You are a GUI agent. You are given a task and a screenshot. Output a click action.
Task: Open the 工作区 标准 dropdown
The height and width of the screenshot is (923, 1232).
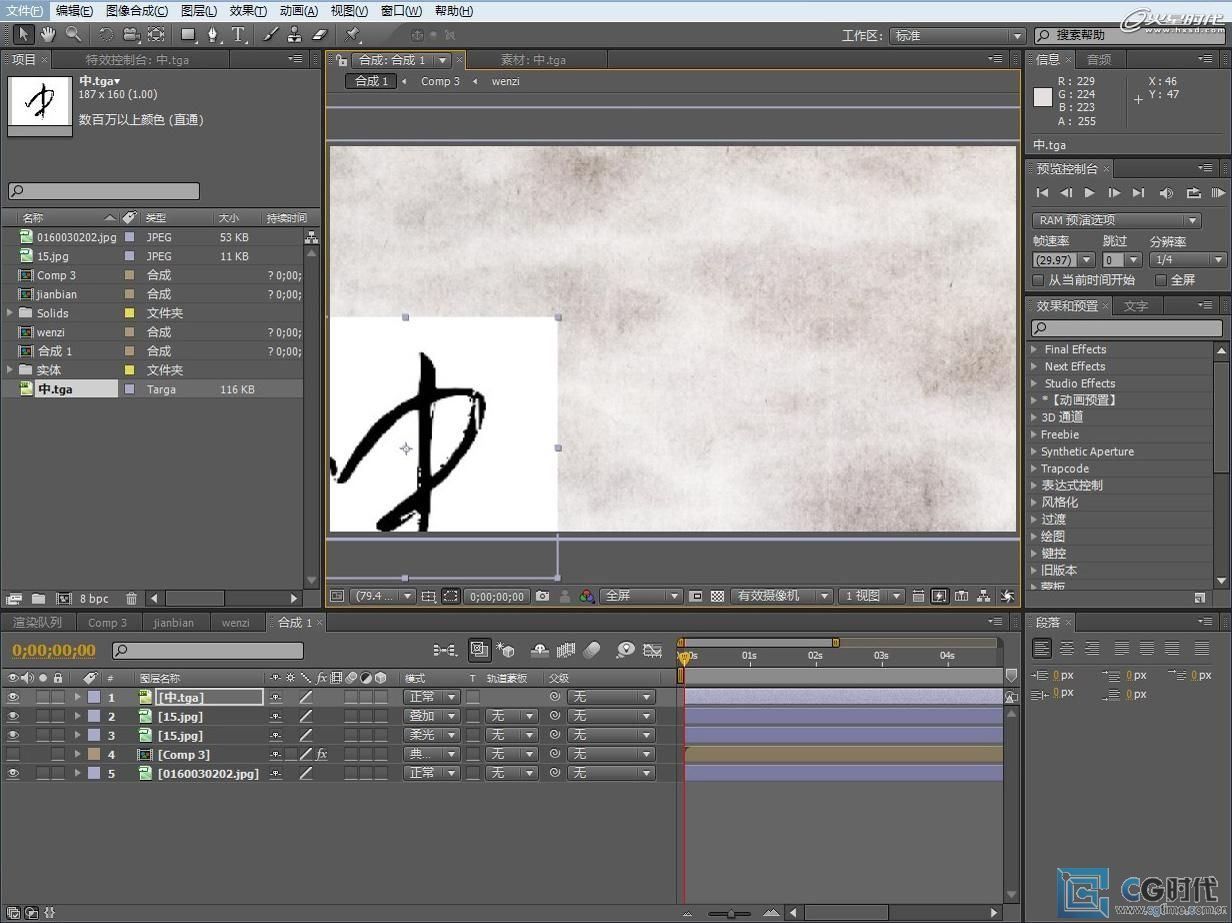coord(957,36)
